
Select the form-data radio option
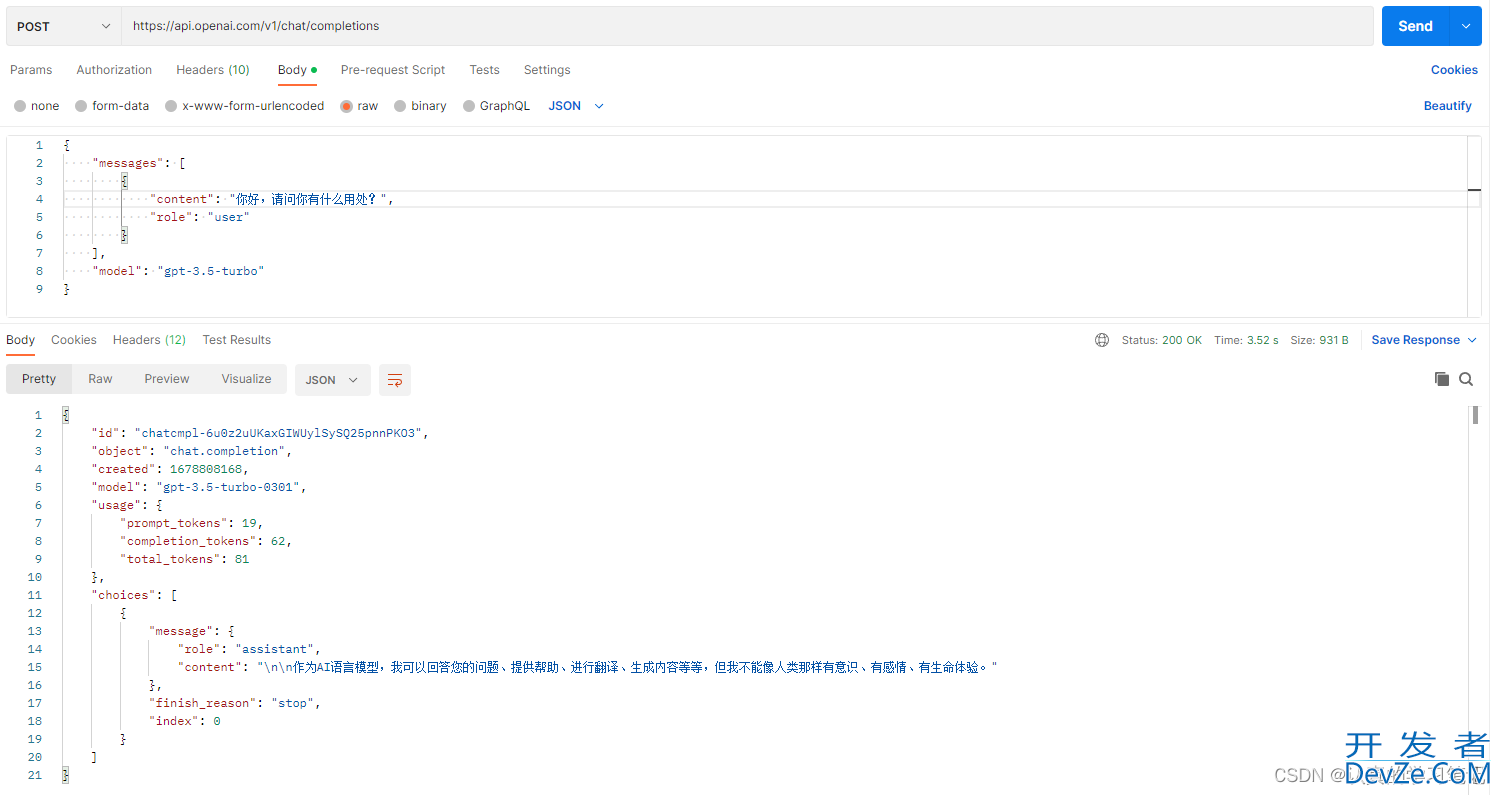[82, 106]
